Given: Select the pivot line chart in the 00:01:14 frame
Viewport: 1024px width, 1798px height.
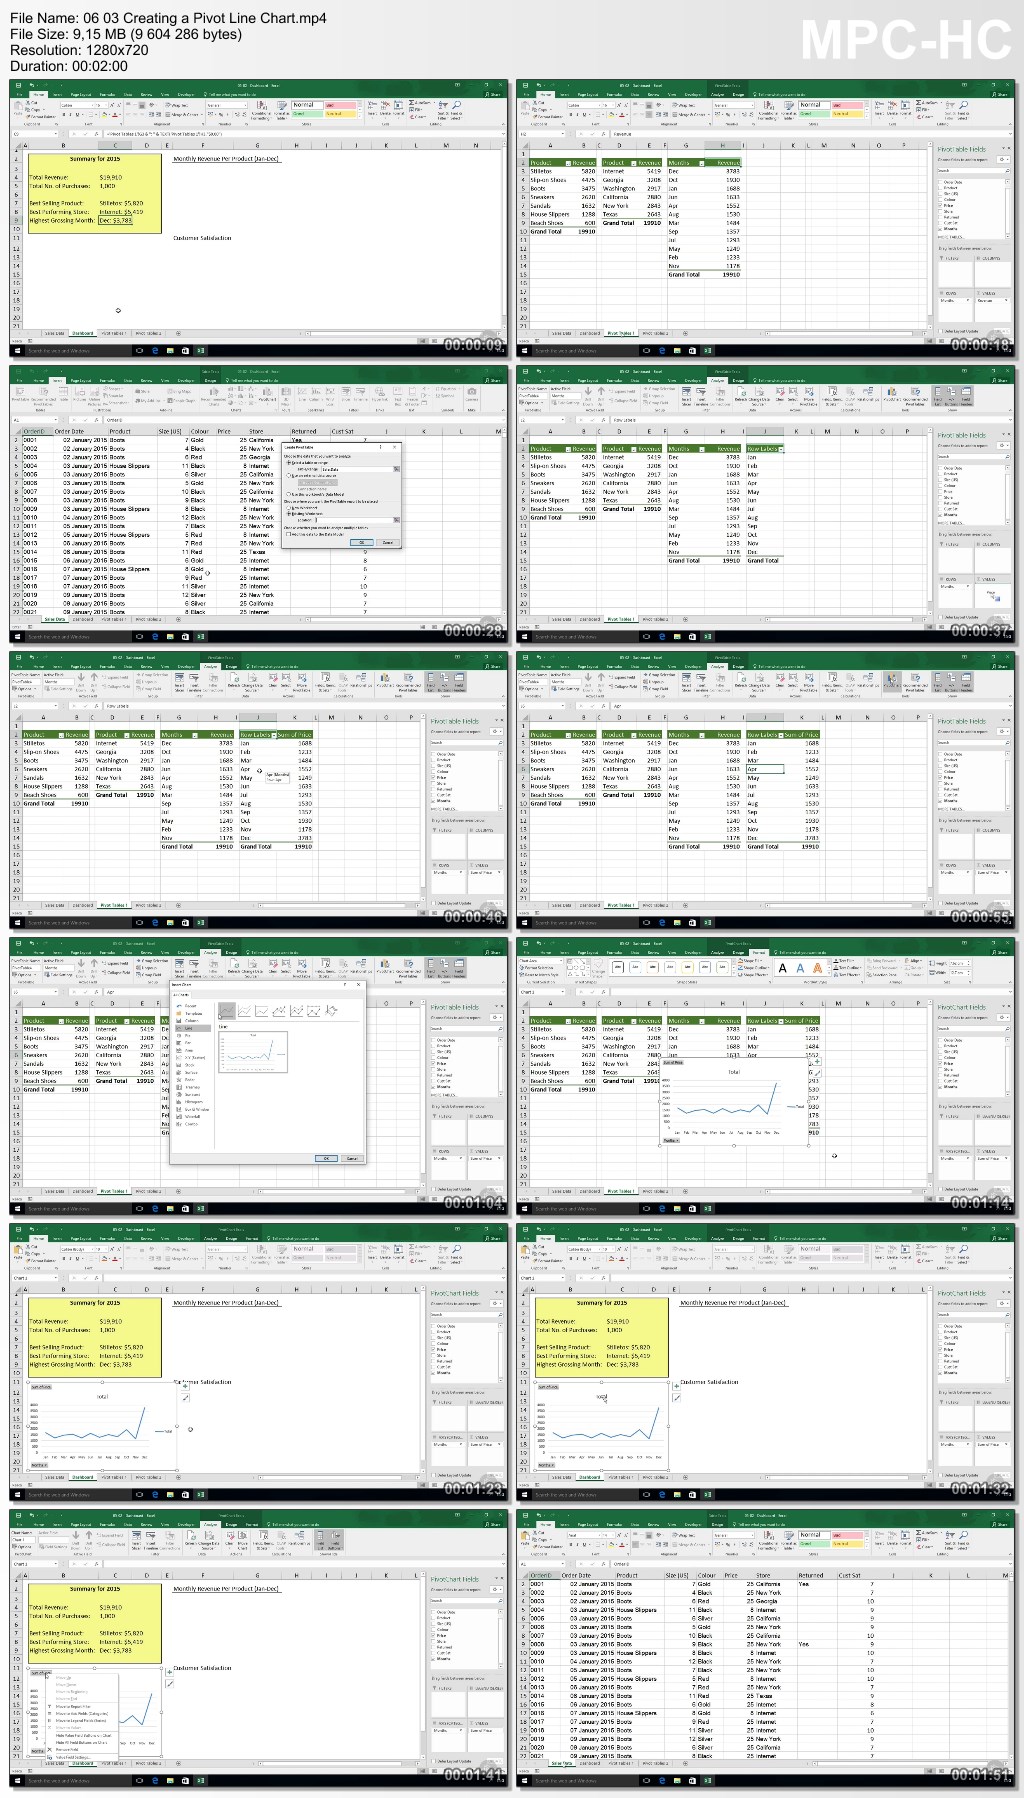Looking at the screenshot, I should point(734,1102).
